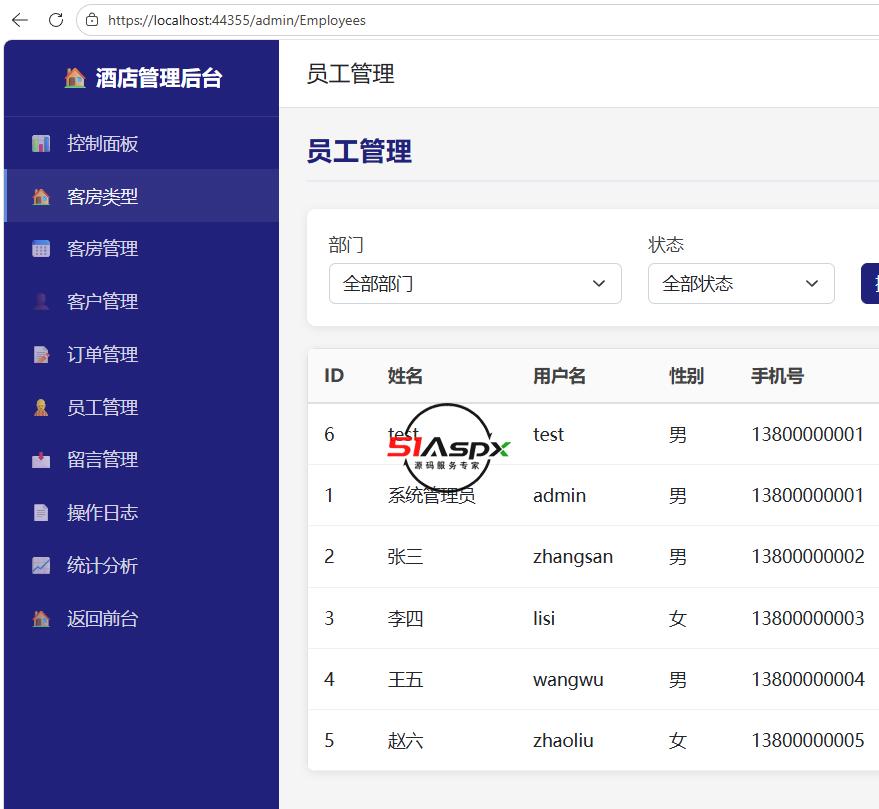Screen dimensions: 879x809
Task: Click the 返回前台 house icon
Action: [x=41, y=618]
